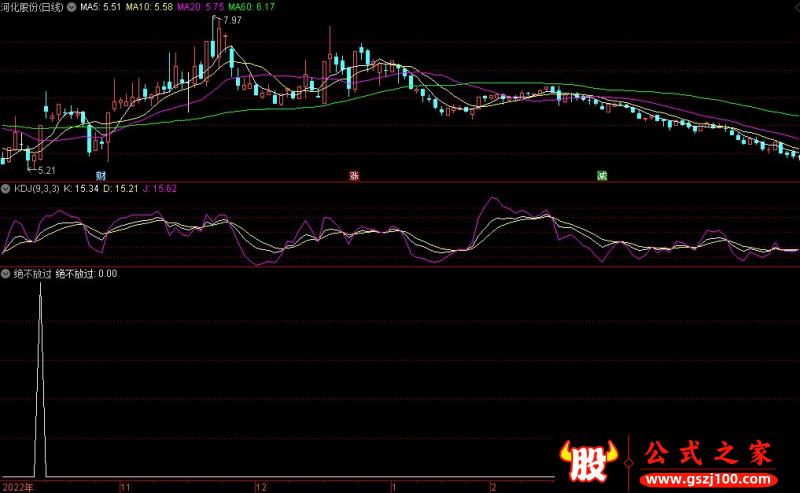Screen dimensions: 800x493
Task: Click the 河化股份(日线) stock title
Action: click(32, 6)
